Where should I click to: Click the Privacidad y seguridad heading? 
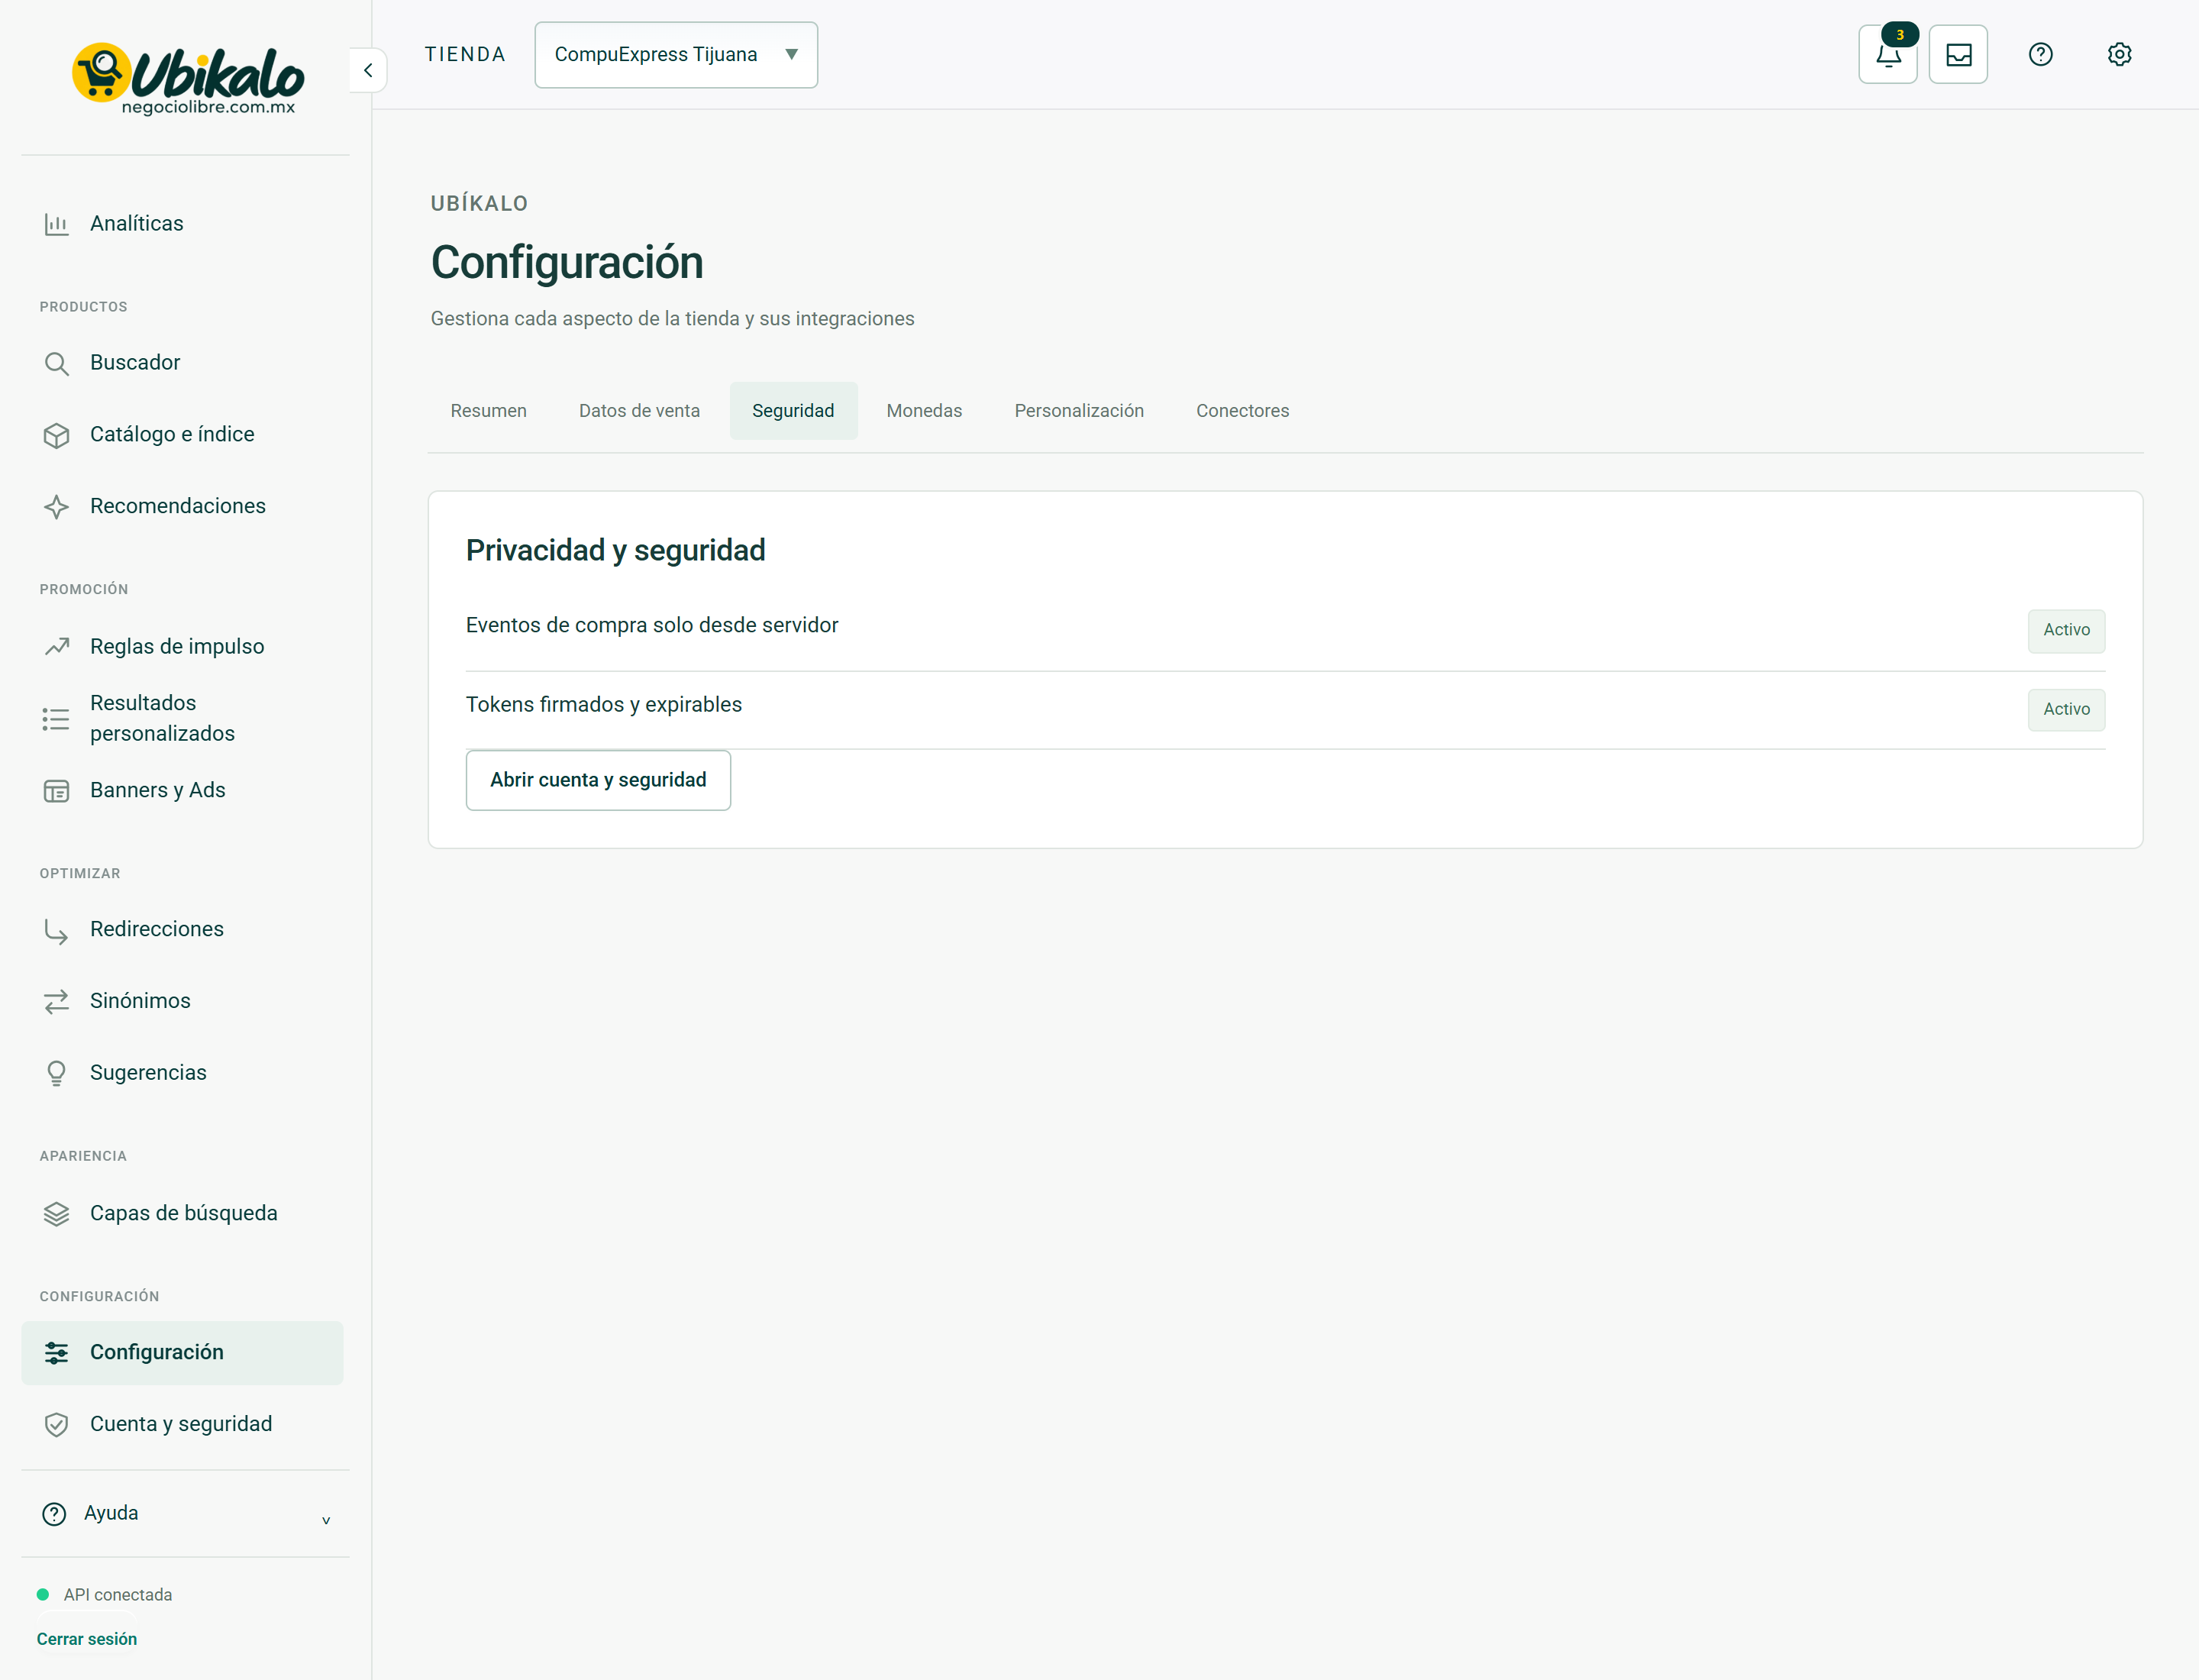coord(615,550)
